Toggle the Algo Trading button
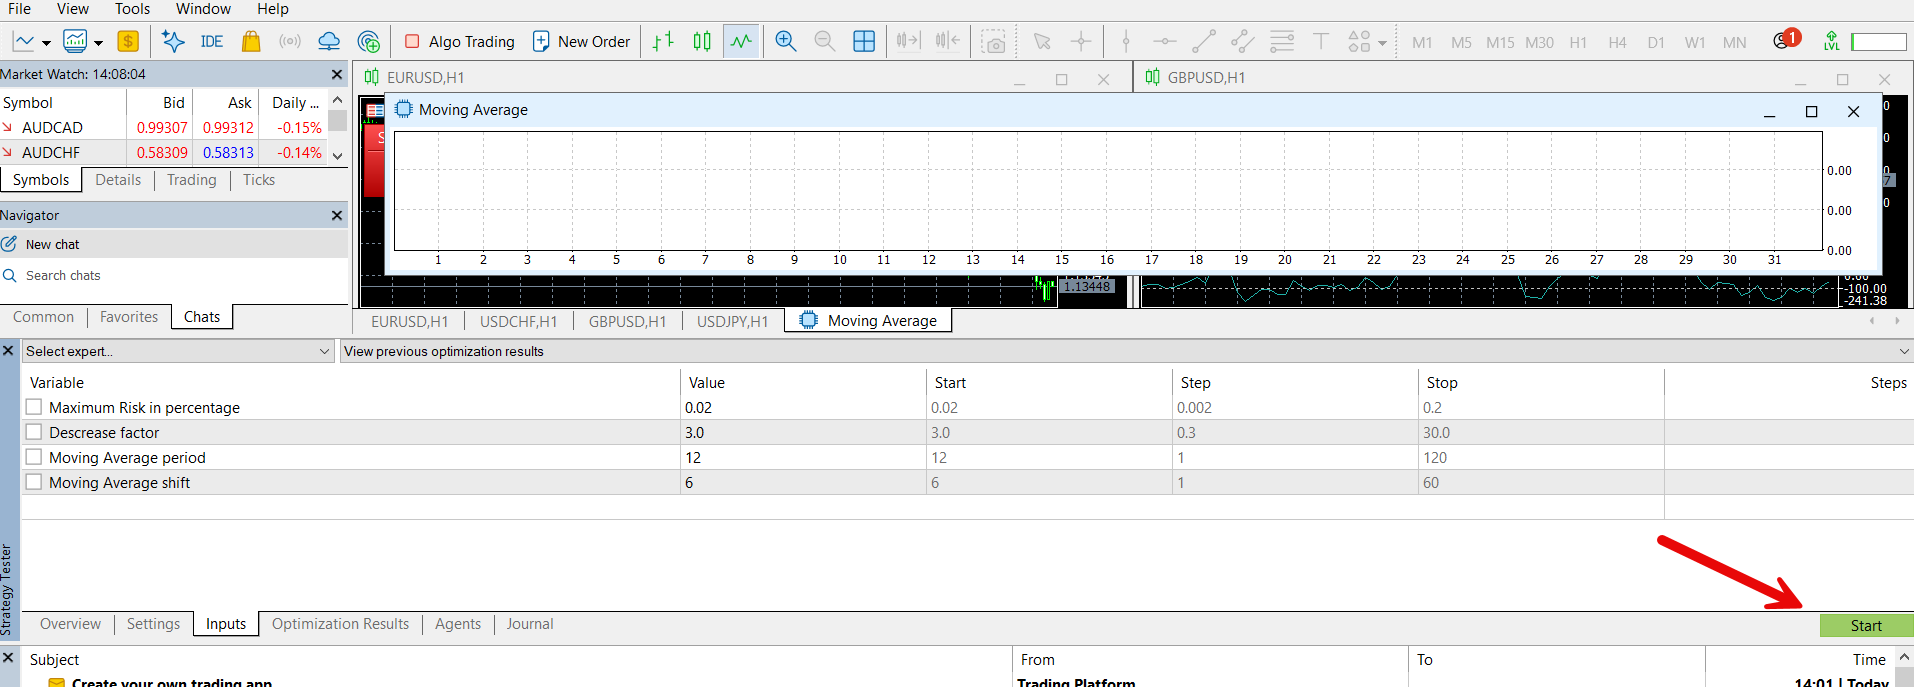Screen dimensions: 1914x687 point(460,41)
